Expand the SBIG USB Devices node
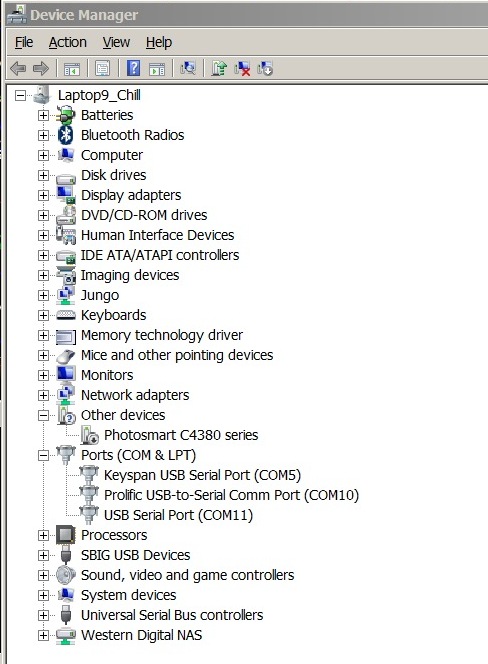 [43, 556]
